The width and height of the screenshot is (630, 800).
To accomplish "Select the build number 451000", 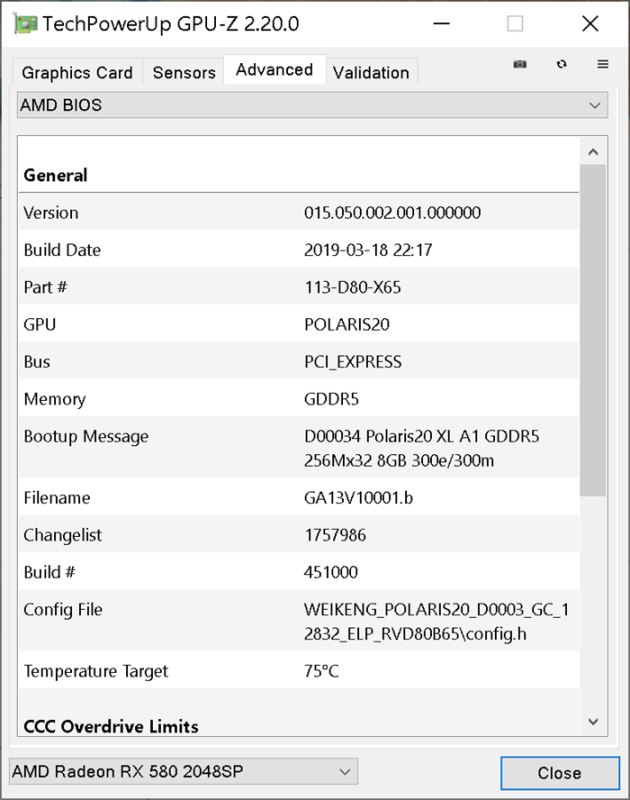I will (x=331, y=572).
